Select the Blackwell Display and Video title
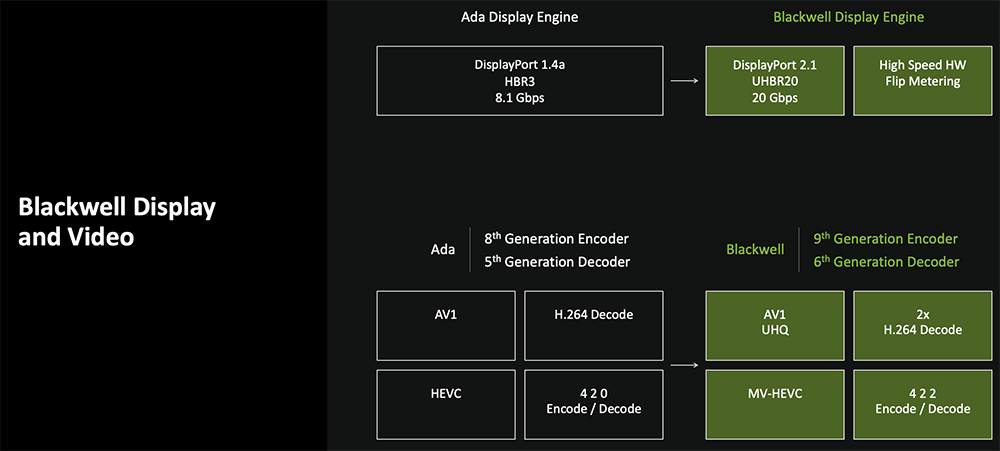The width and height of the screenshot is (1000, 451). tap(117, 222)
